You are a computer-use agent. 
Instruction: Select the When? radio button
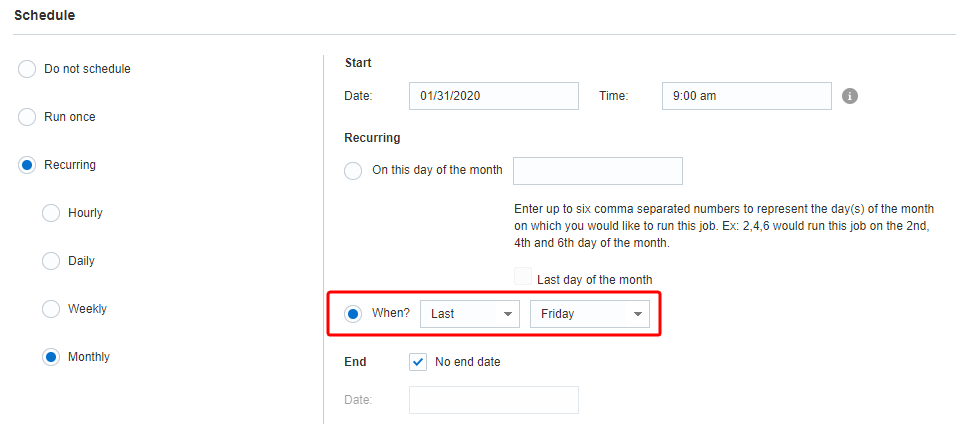353,314
